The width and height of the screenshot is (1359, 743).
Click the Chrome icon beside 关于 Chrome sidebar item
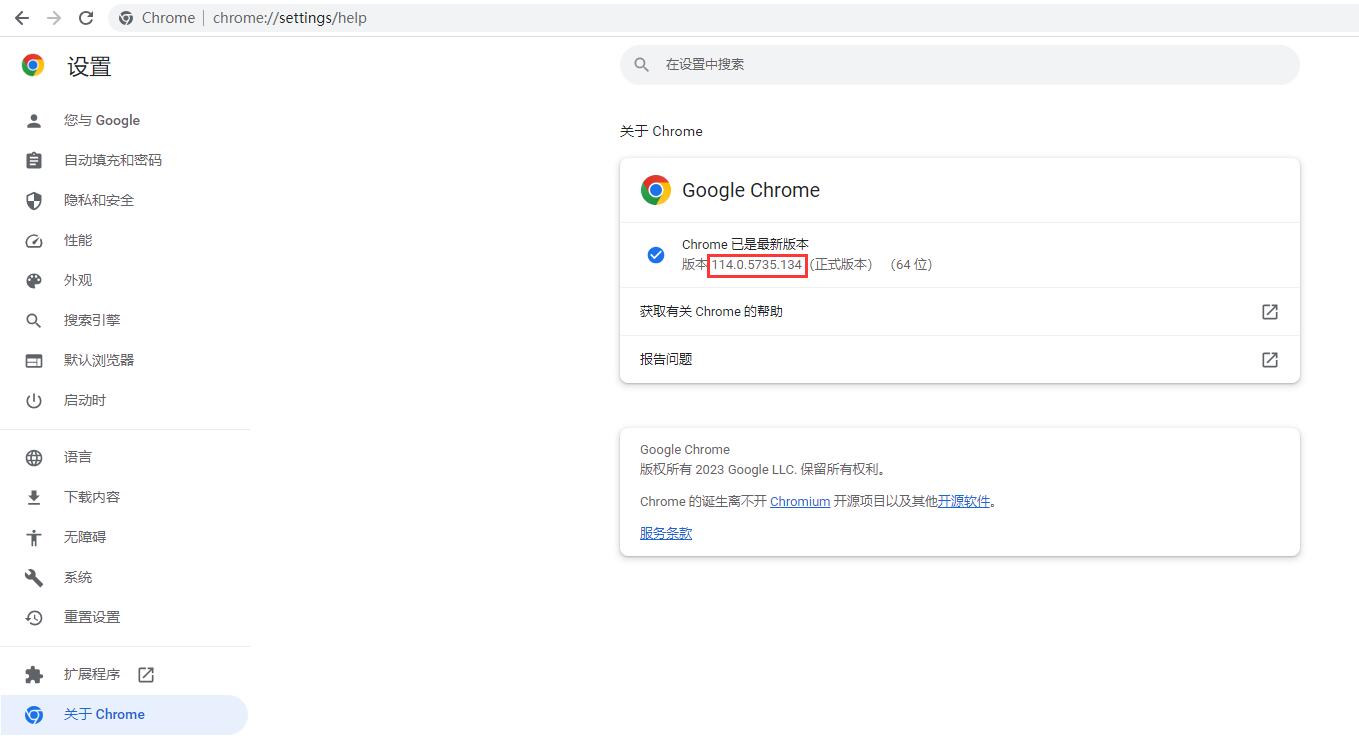(x=34, y=714)
